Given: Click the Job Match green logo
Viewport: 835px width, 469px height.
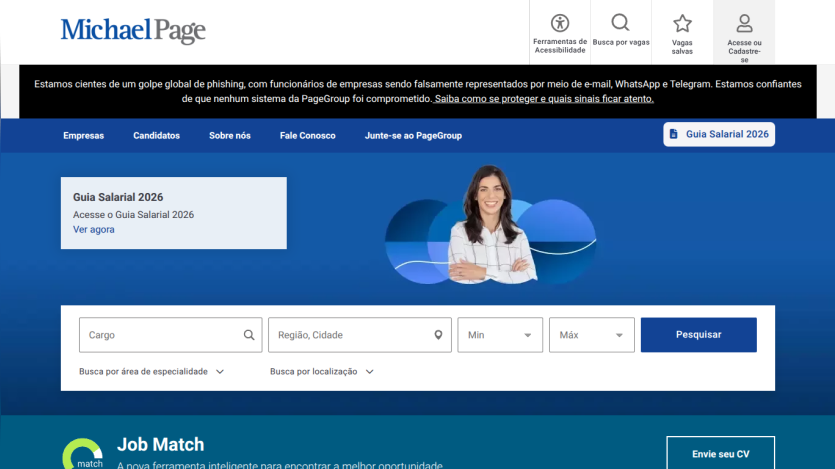Looking at the screenshot, I should coord(83,454).
